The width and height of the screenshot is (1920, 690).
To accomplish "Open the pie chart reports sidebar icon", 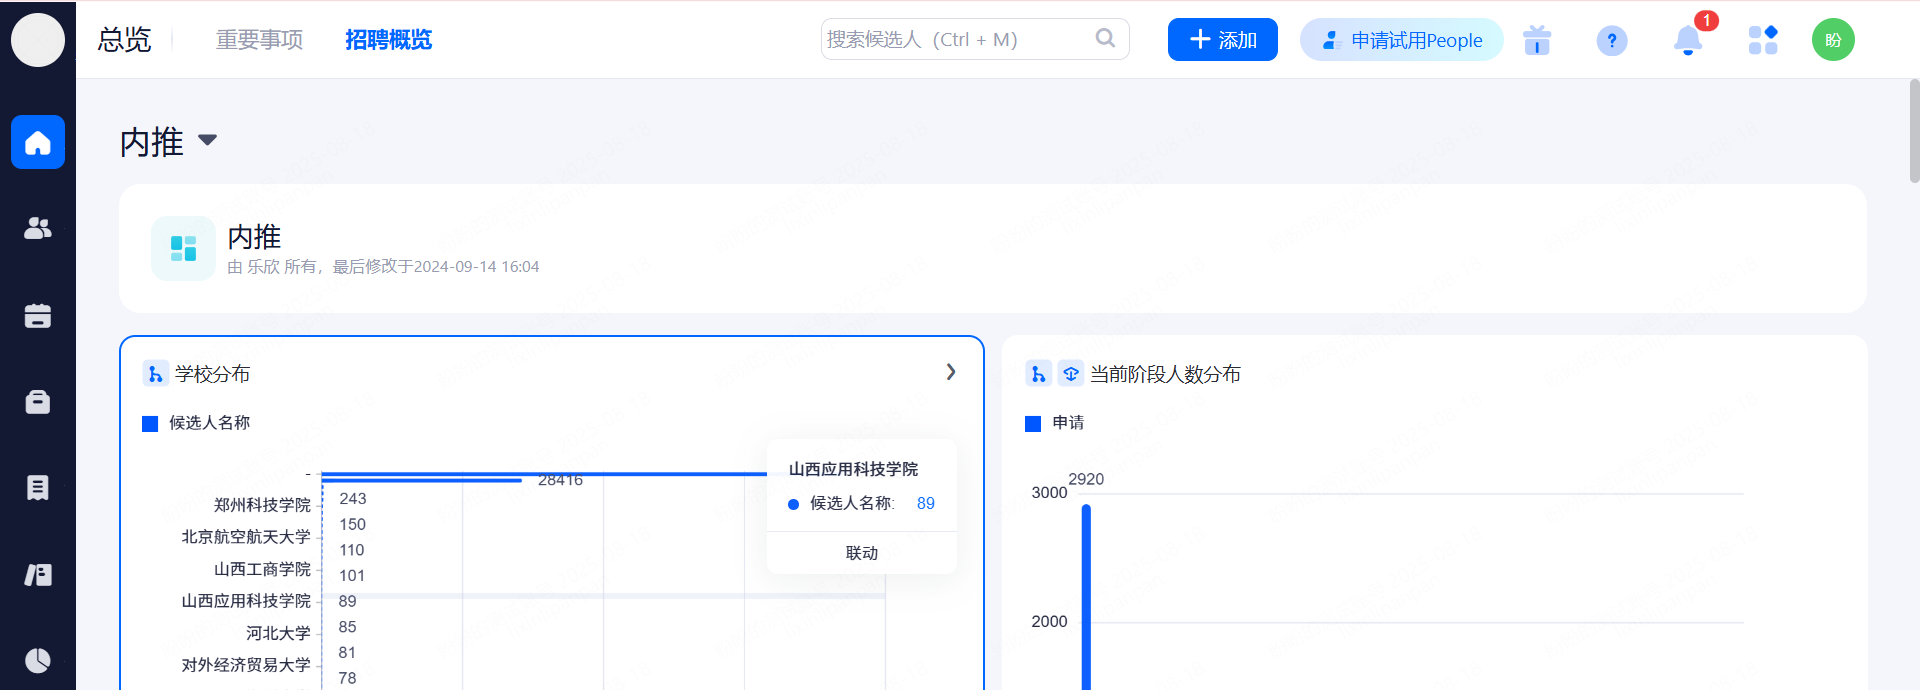I will (38, 660).
